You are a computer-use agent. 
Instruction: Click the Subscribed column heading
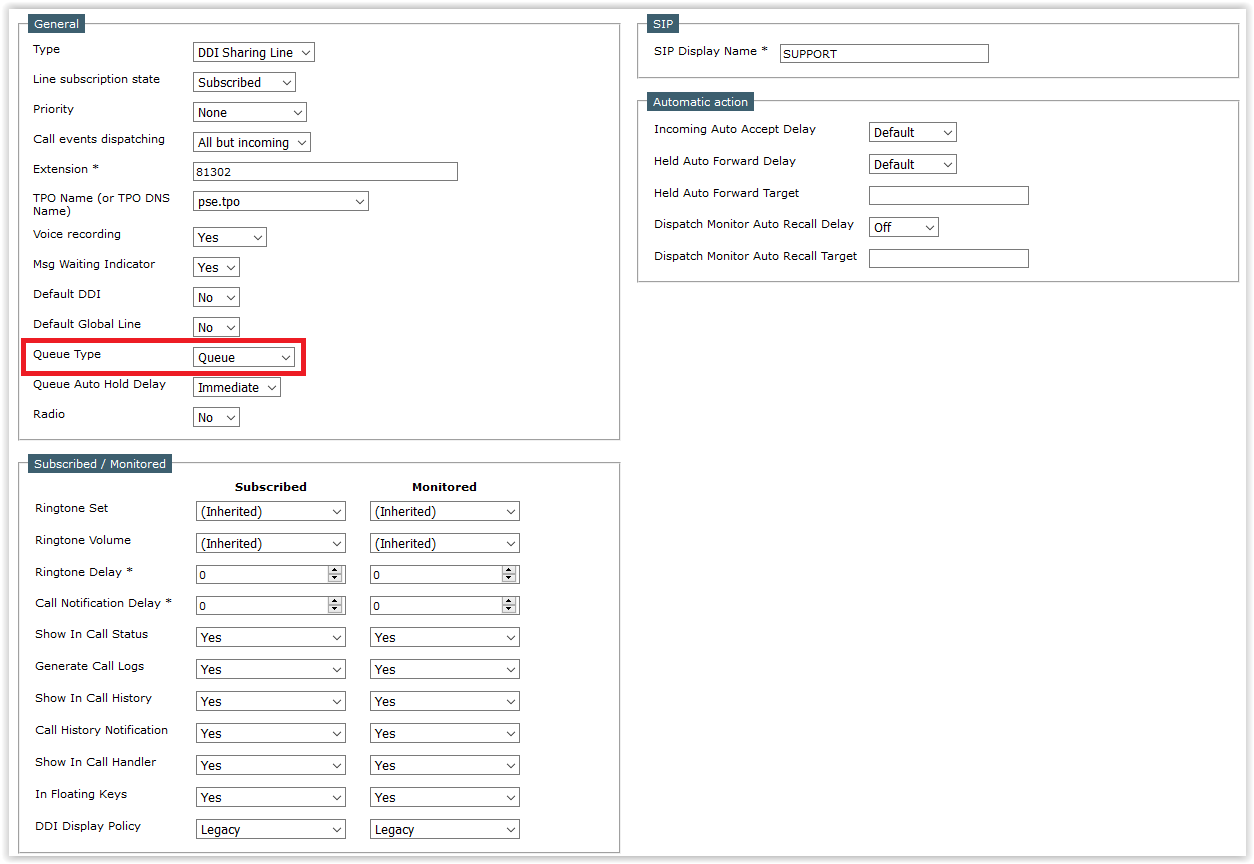(271, 487)
